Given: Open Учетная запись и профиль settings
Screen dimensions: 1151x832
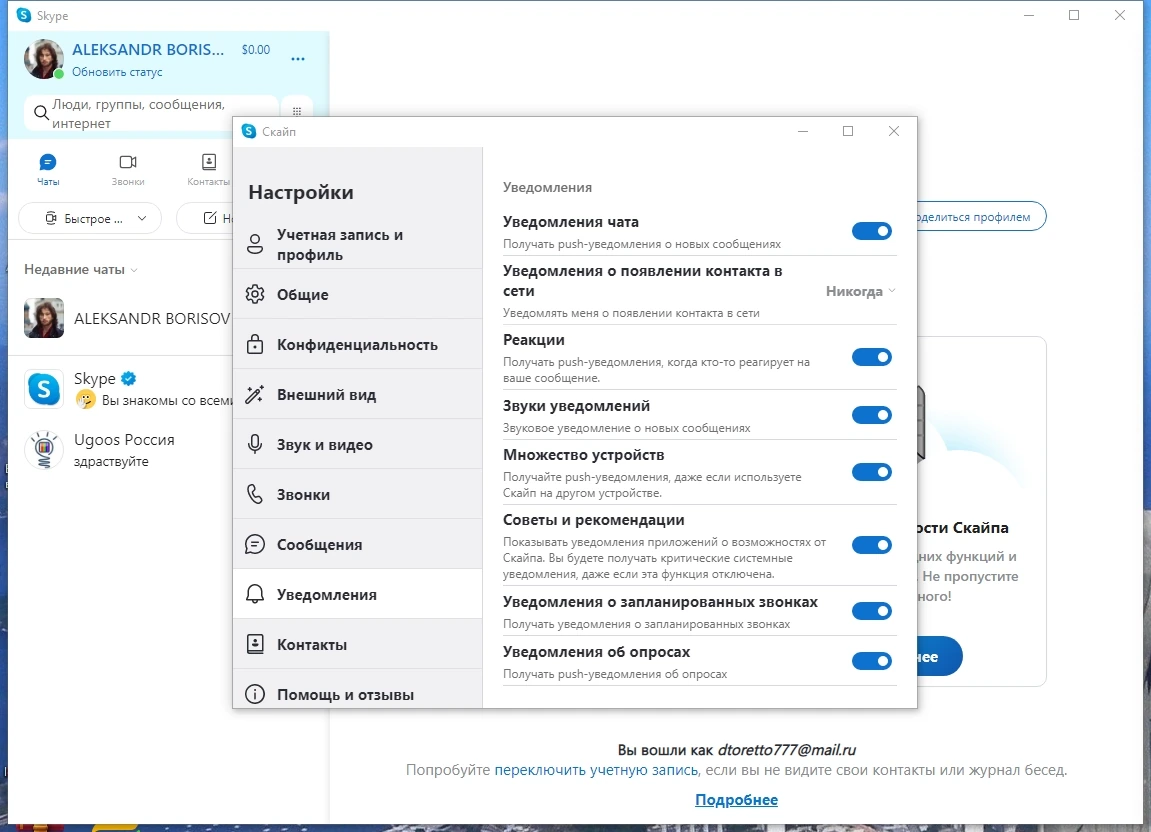Looking at the screenshot, I should 357,245.
